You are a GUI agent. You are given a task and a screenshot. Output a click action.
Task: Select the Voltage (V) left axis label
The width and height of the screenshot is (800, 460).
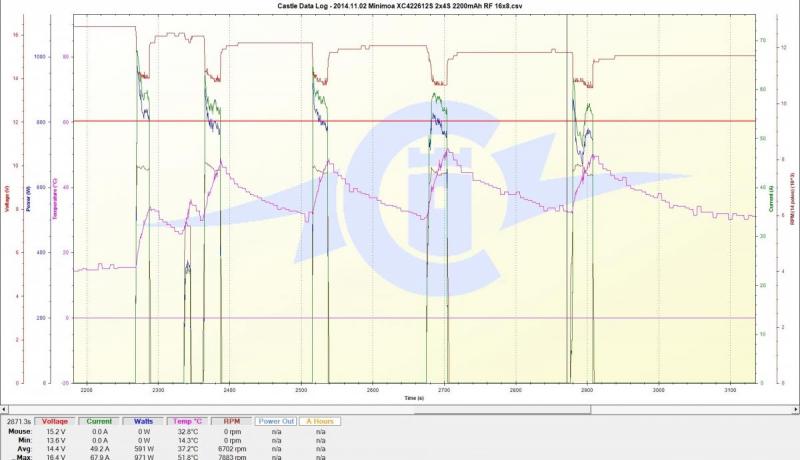click(x=7, y=200)
